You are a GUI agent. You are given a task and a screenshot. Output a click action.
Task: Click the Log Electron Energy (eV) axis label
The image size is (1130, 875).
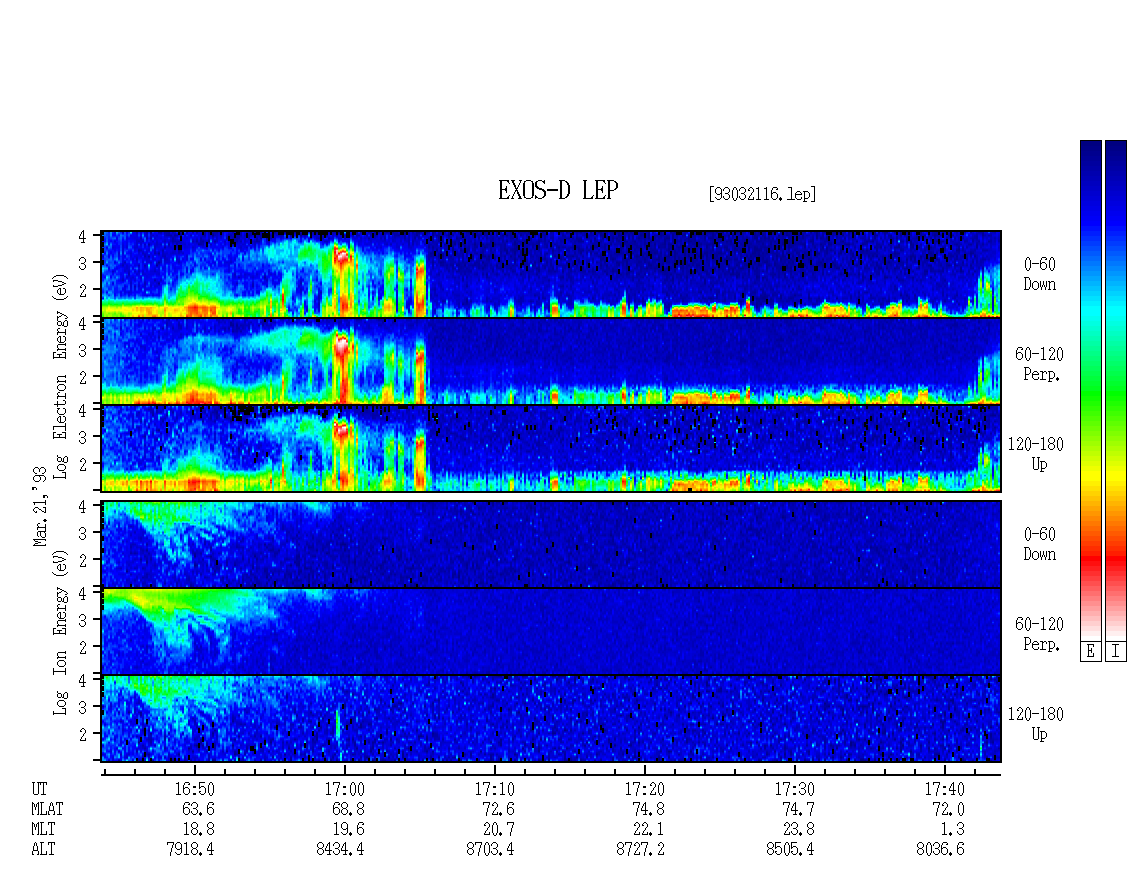coord(61,376)
